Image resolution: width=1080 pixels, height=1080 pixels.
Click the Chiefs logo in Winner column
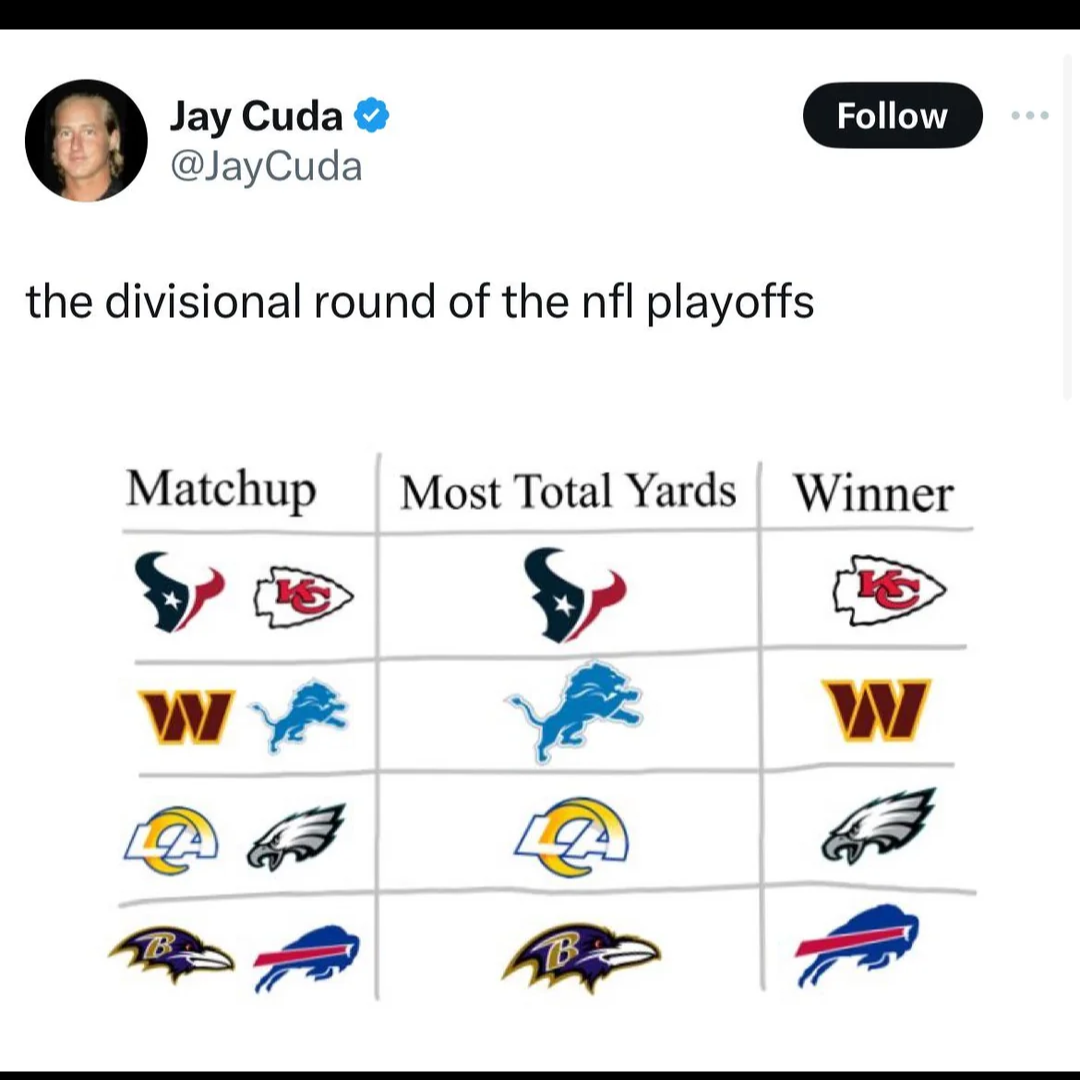point(889,589)
